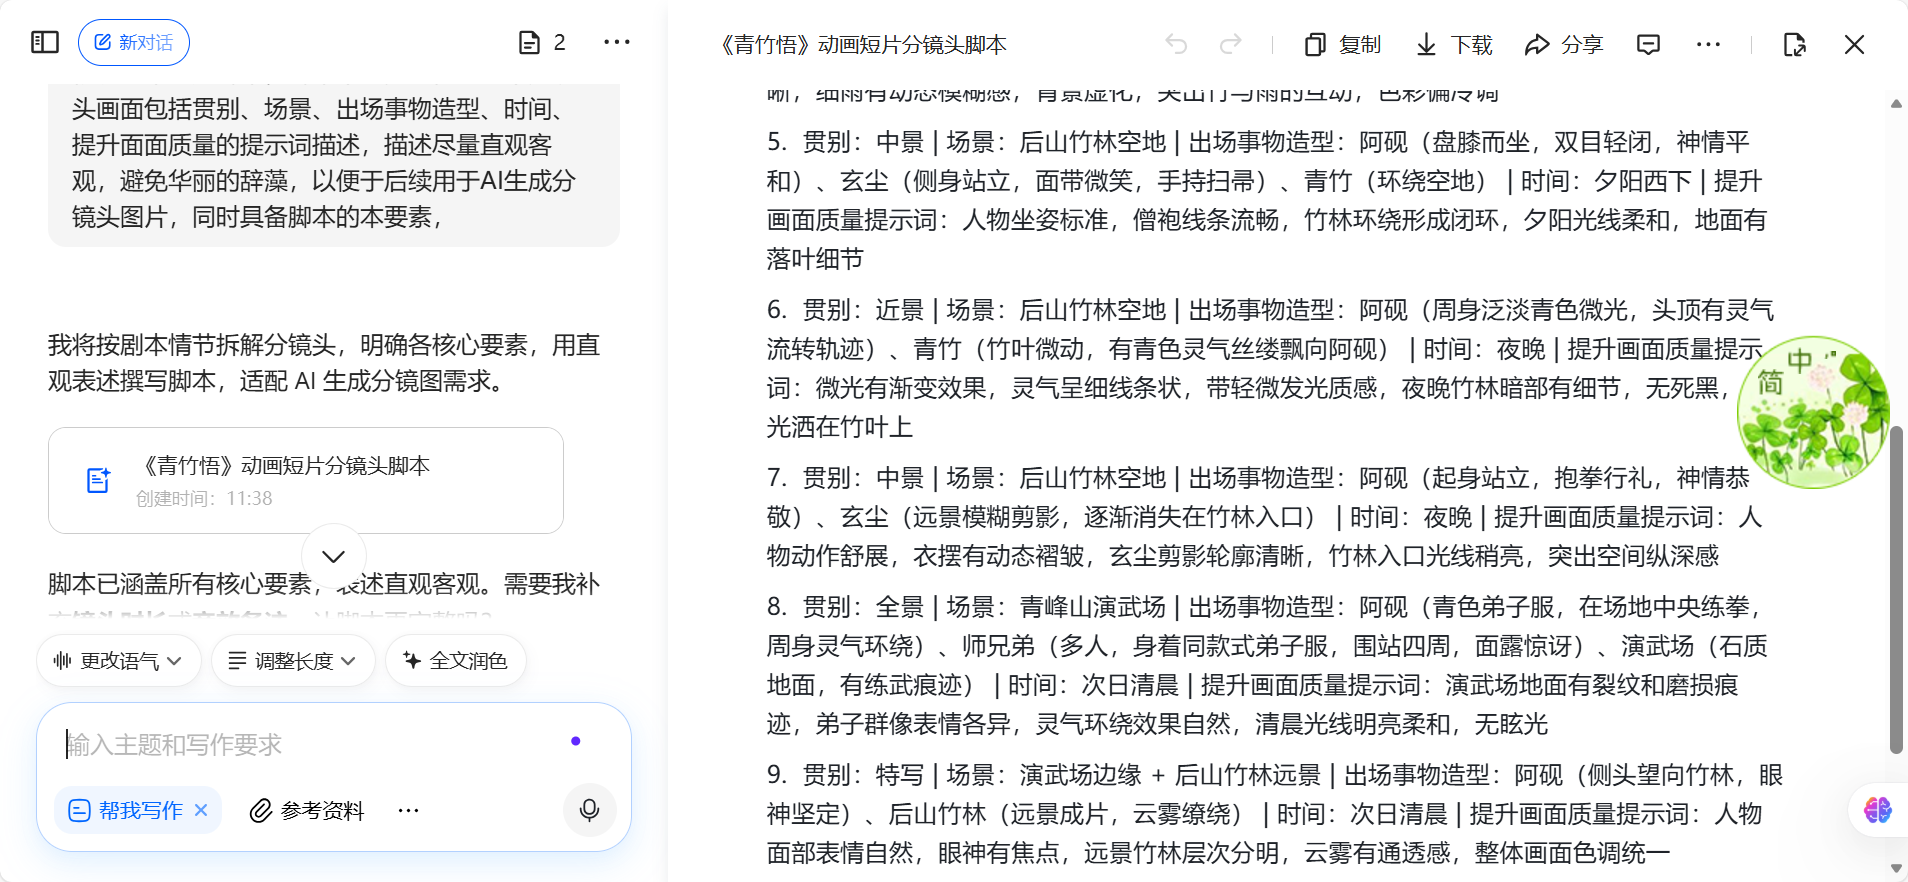Image resolution: width=1908 pixels, height=882 pixels.
Task: Click the document vertical scrollbar thumb
Action: pos(1896,590)
